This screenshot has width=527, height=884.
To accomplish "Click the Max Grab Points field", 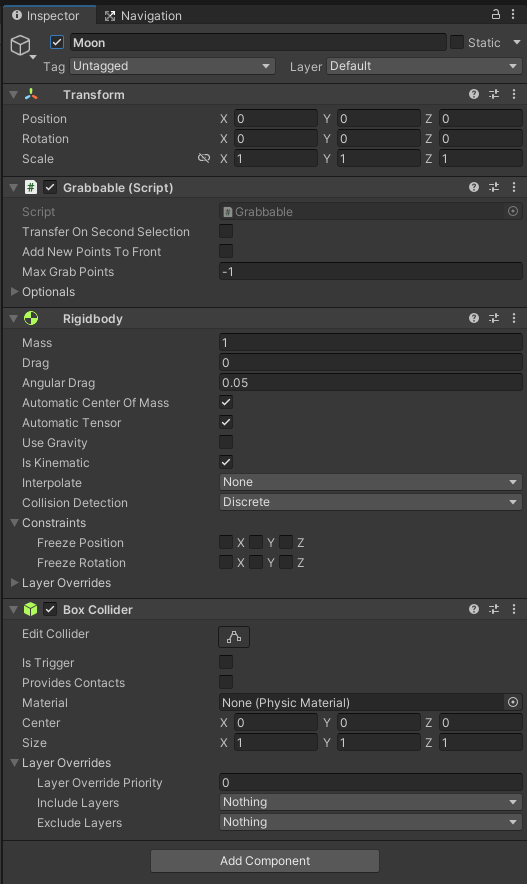I will [370, 272].
